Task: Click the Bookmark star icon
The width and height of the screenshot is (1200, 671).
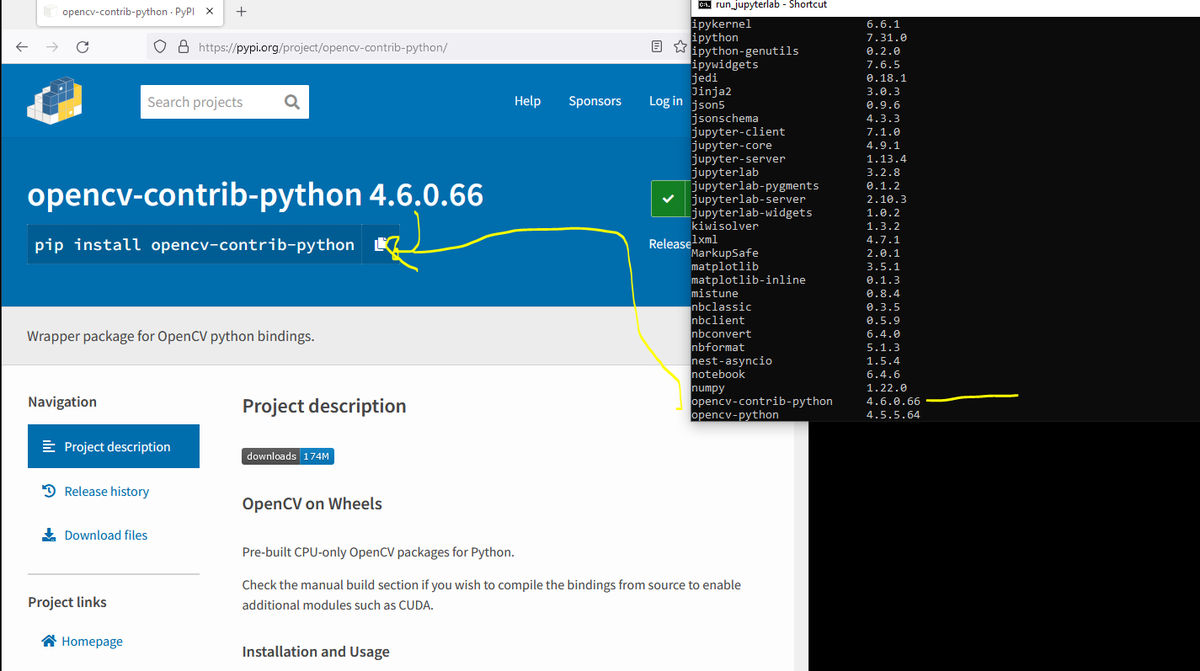Action: [x=680, y=47]
